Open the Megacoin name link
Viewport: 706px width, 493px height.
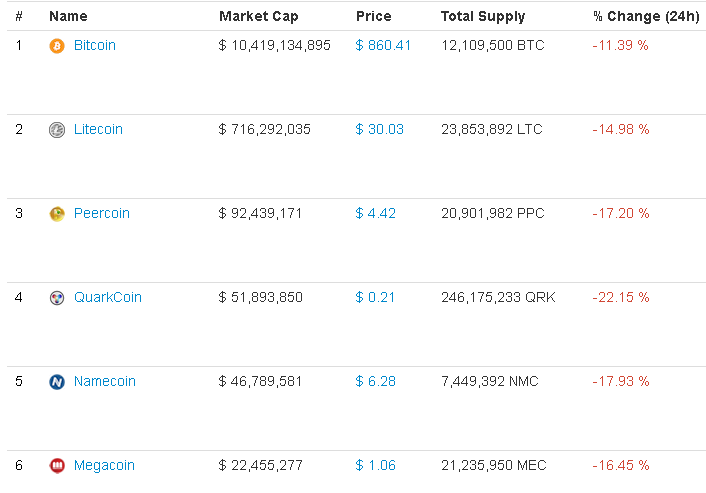click(104, 466)
